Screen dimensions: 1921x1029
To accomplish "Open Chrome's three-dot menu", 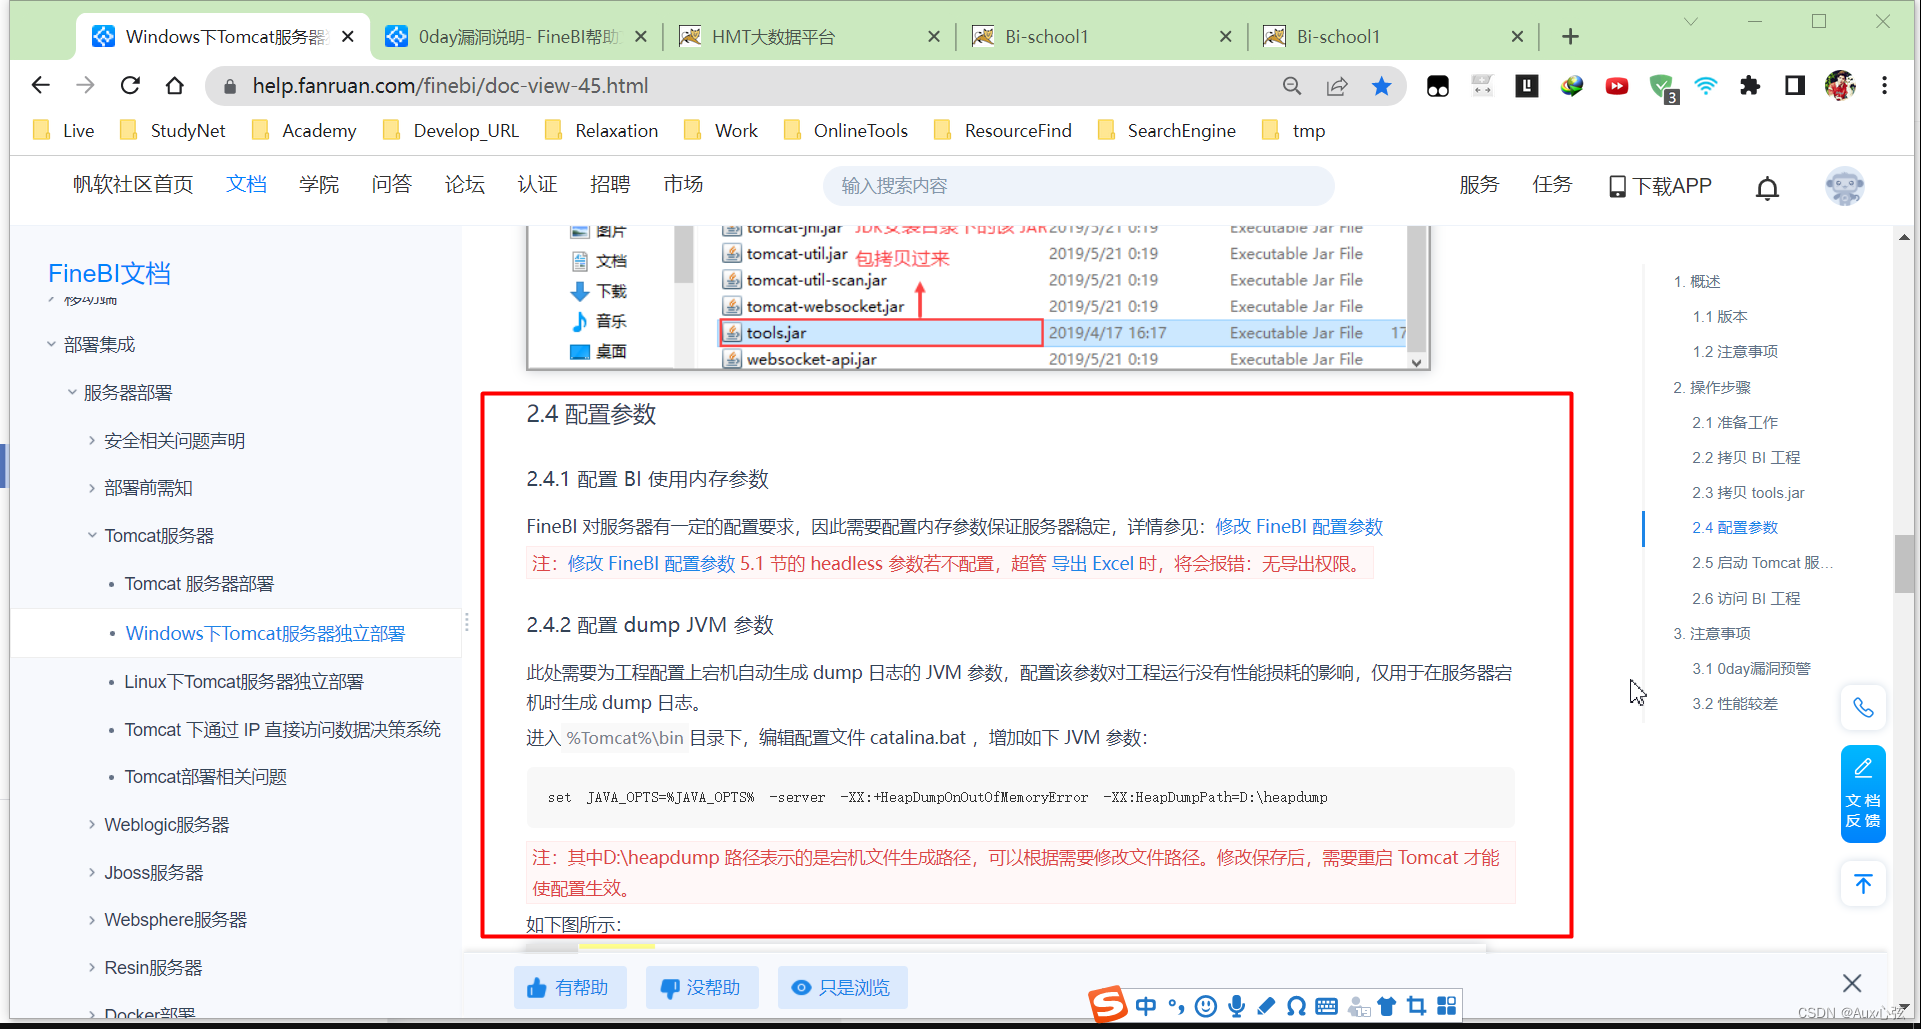I will [x=1885, y=85].
